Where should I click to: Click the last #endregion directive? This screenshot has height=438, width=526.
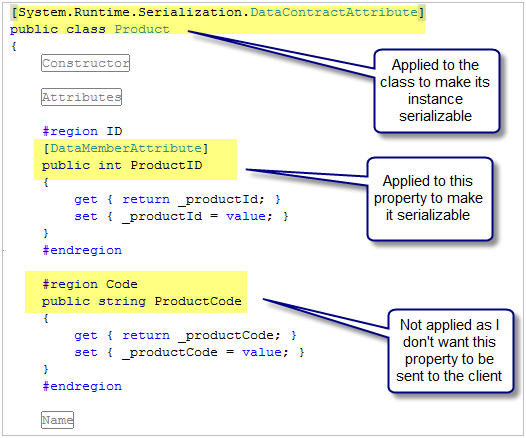tap(82, 386)
